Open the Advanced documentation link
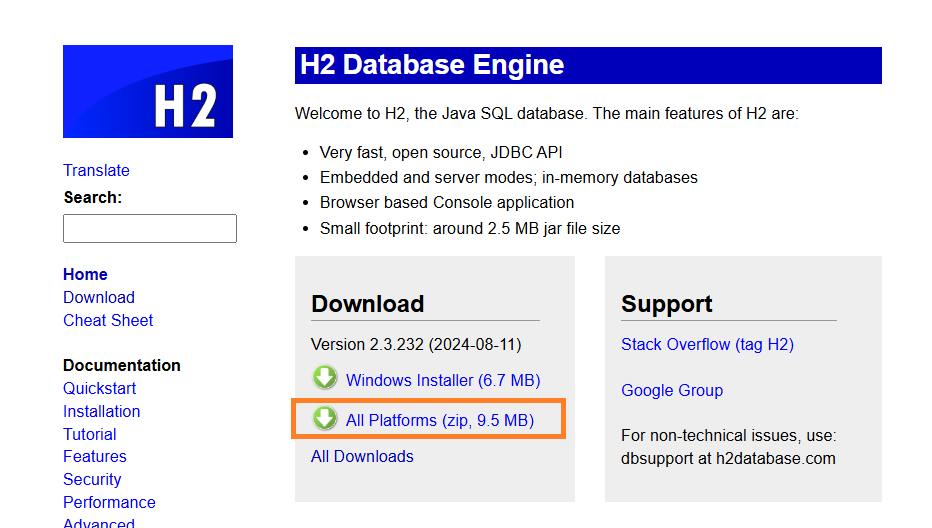The height and width of the screenshot is (528, 932). [x=99, y=523]
